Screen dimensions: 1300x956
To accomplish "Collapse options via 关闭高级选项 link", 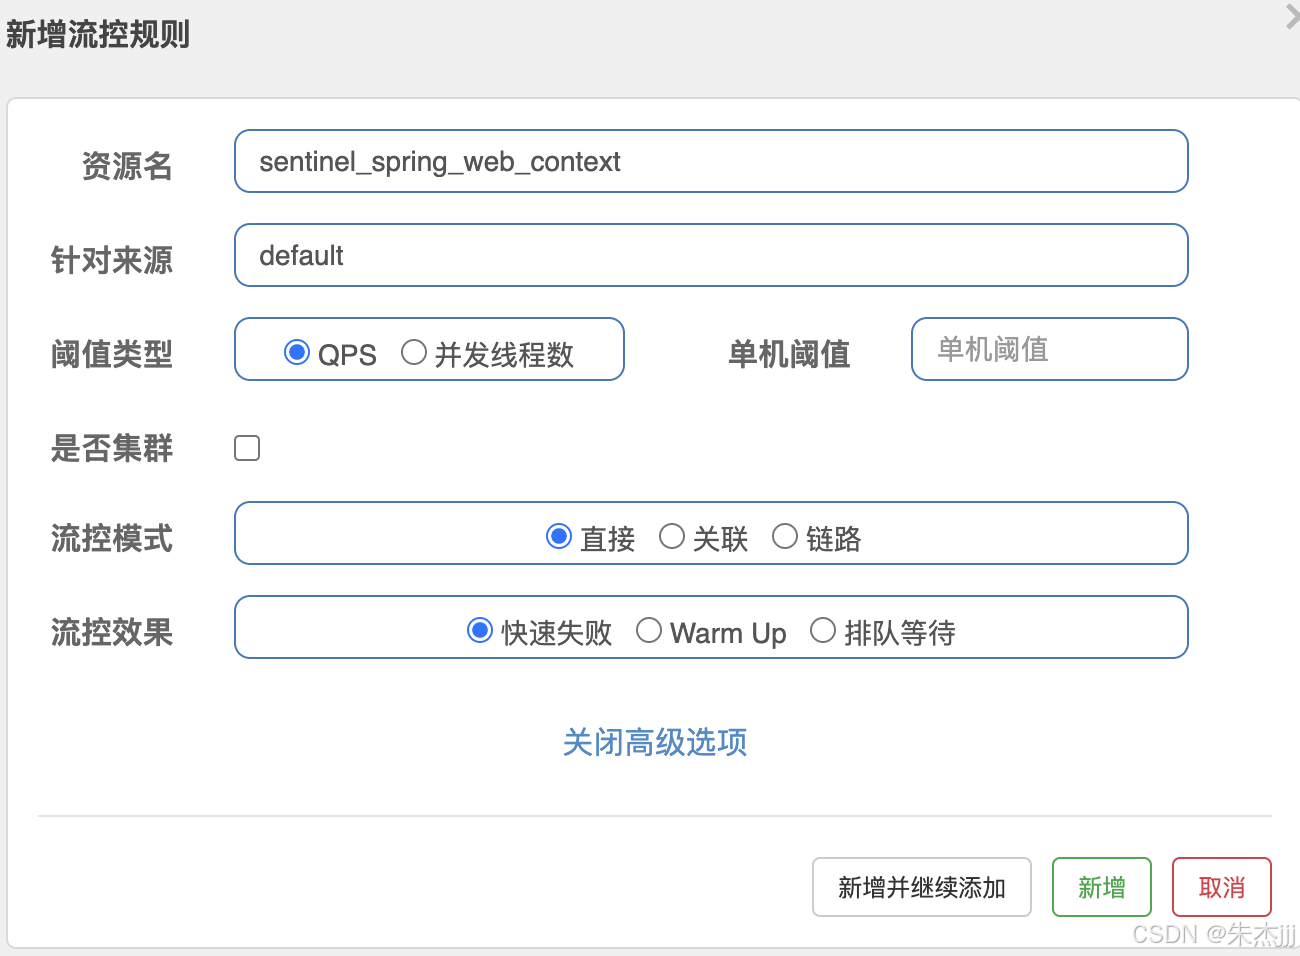I will coord(655,742).
